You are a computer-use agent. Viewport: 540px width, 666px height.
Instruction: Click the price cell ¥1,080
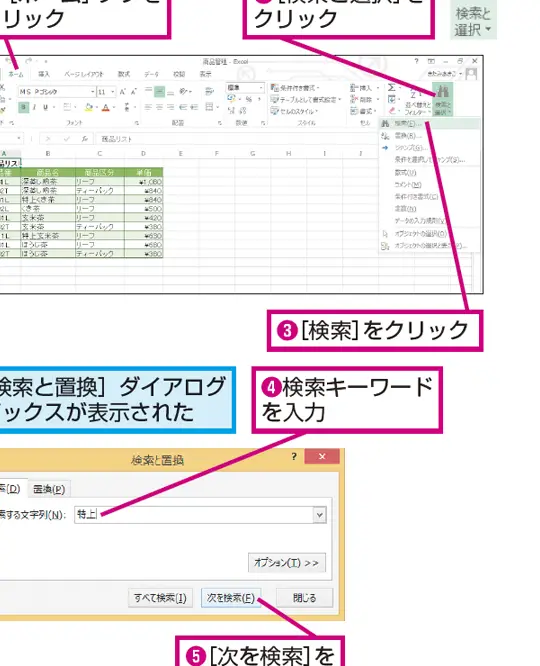[144, 182]
